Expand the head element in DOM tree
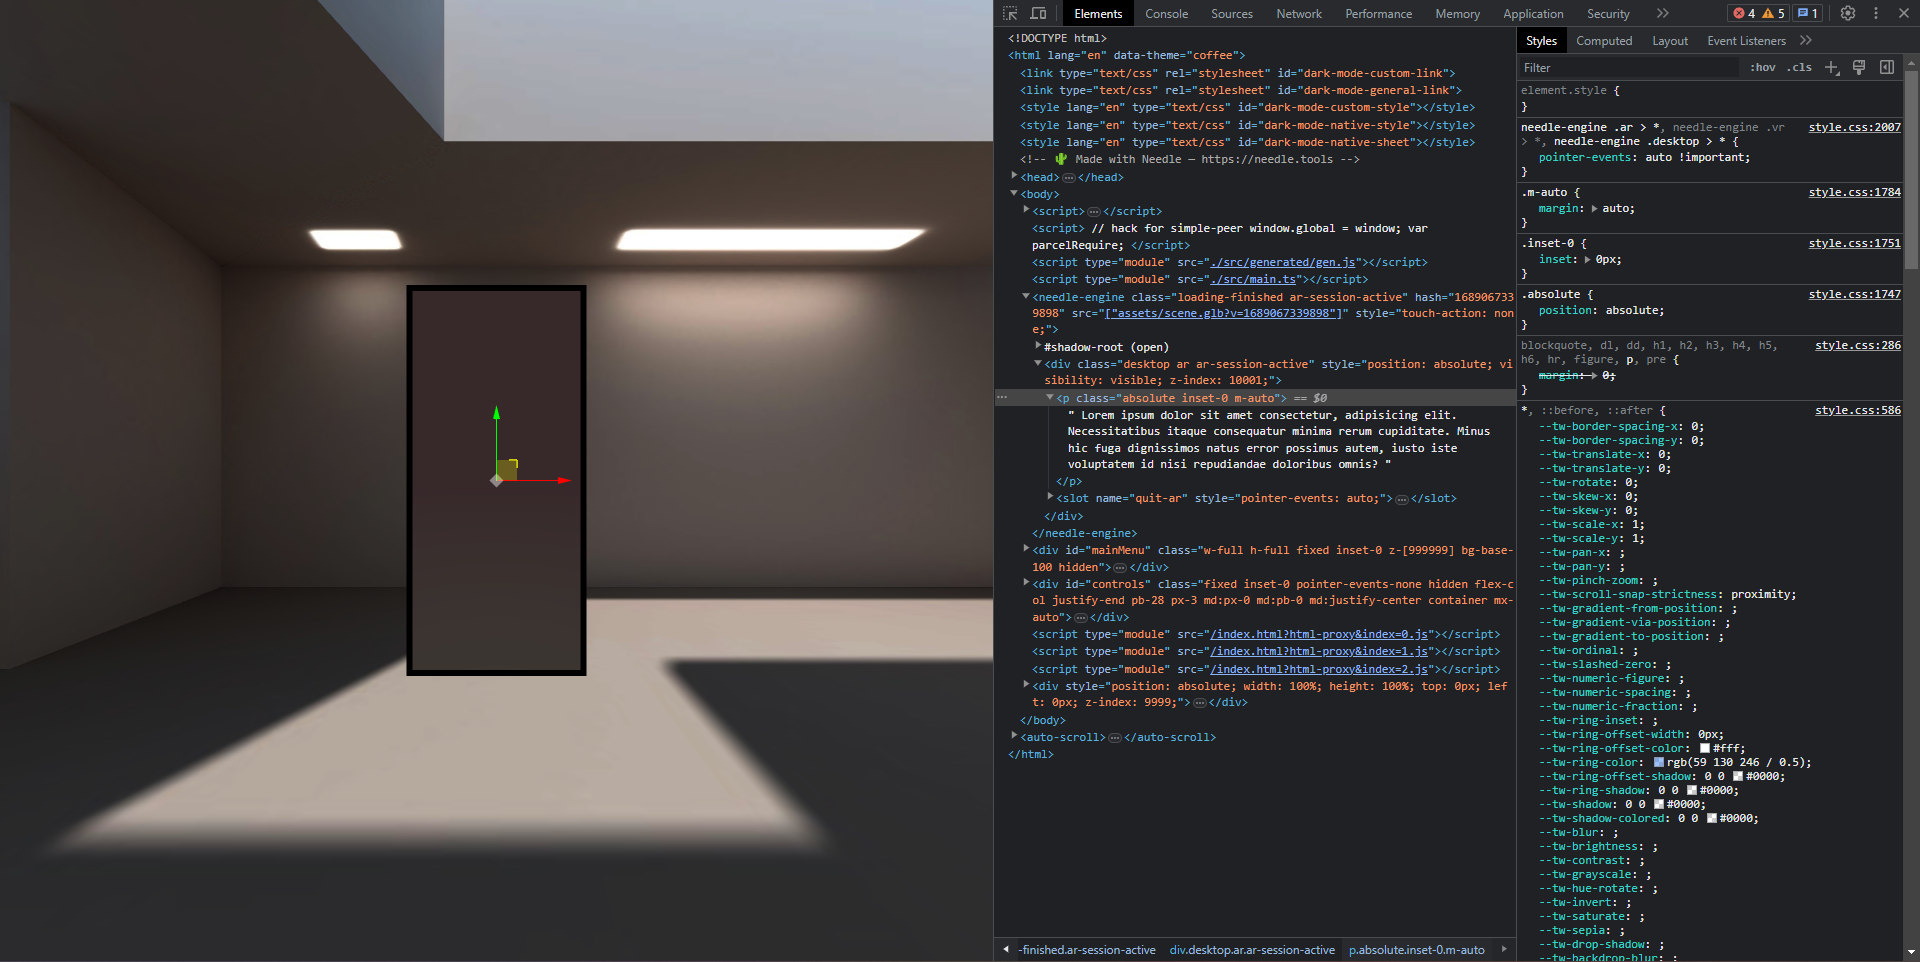This screenshot has width=1920, height=962. [1014, 176]
